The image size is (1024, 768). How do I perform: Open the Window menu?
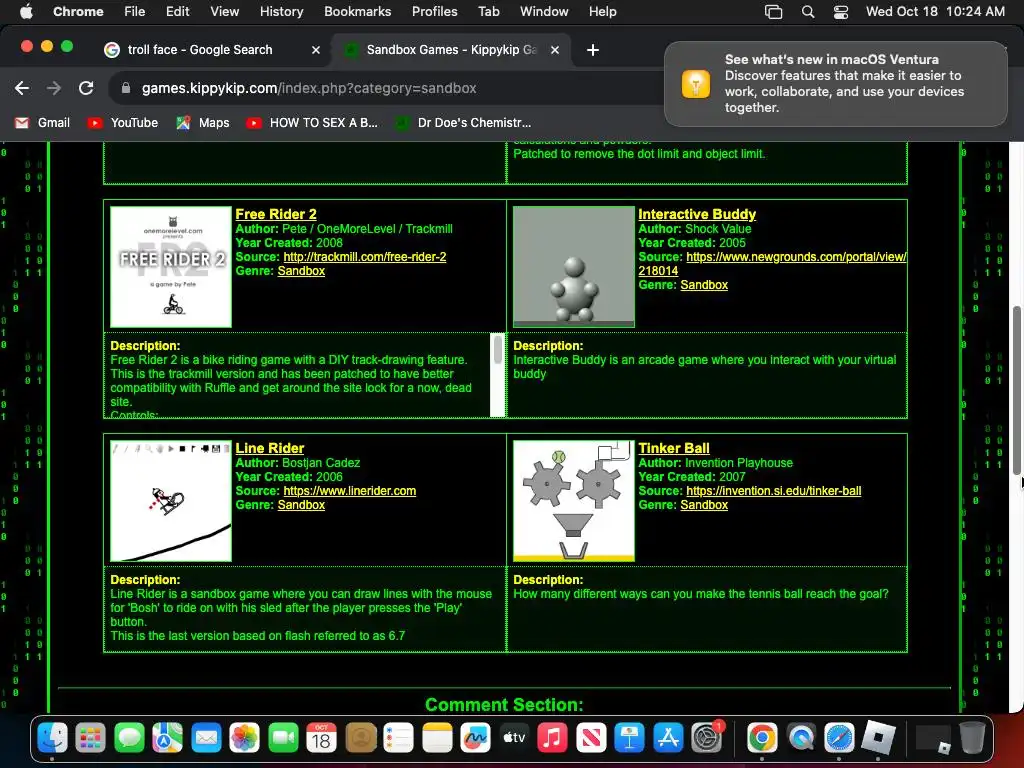point(544,12)
